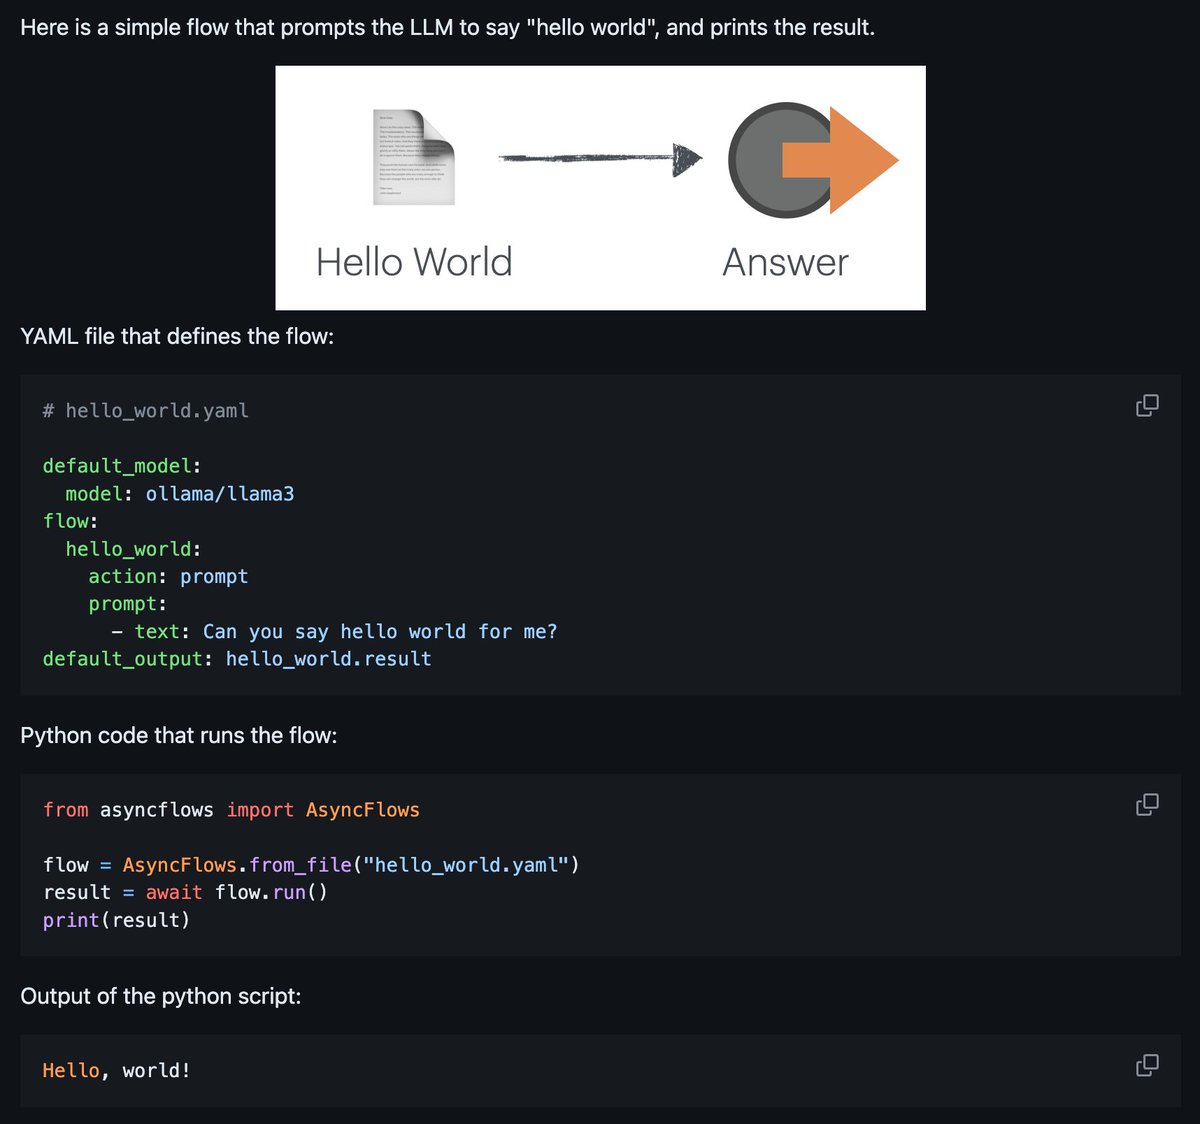Copy the hello_world.yaml code block
Viewport: 1200px width, 1124px height.
pos(1147,405)
